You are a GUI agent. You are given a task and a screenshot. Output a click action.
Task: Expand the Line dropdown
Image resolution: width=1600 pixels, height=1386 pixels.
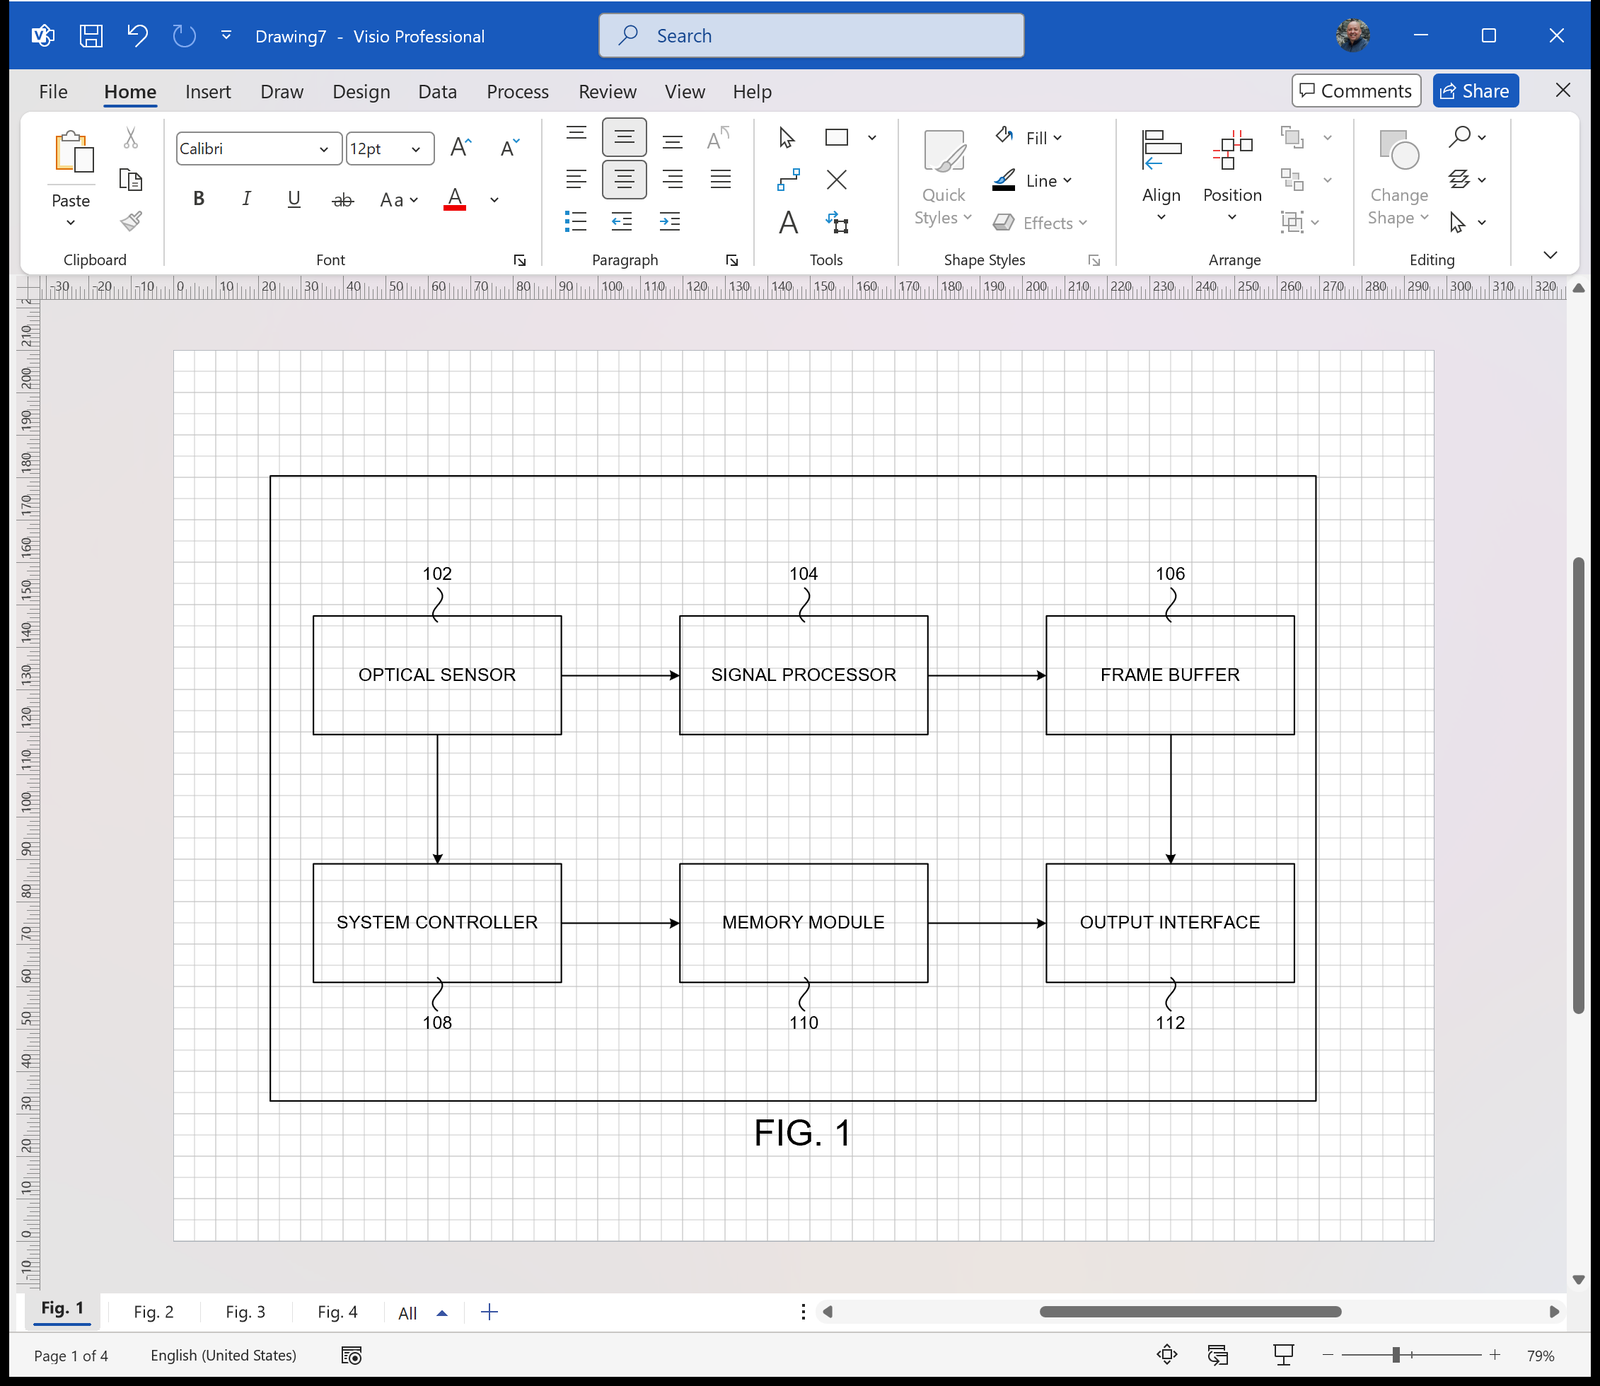point(1033,180)
